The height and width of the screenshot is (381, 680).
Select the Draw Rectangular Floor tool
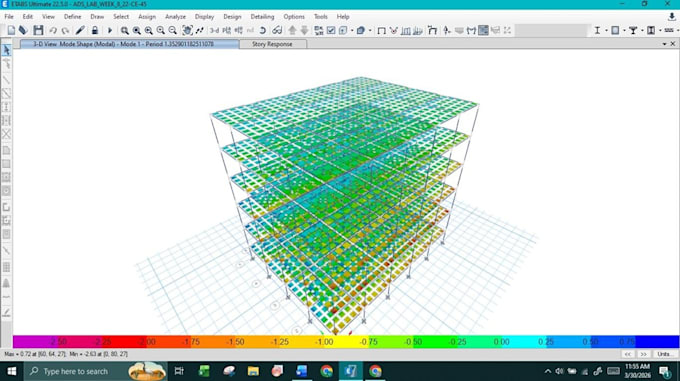pos(7,164)
